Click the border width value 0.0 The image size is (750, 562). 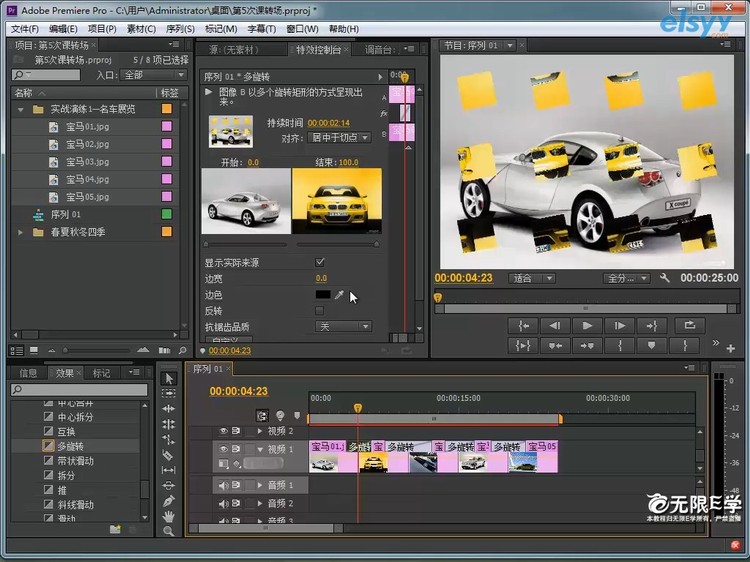[321, 278]
